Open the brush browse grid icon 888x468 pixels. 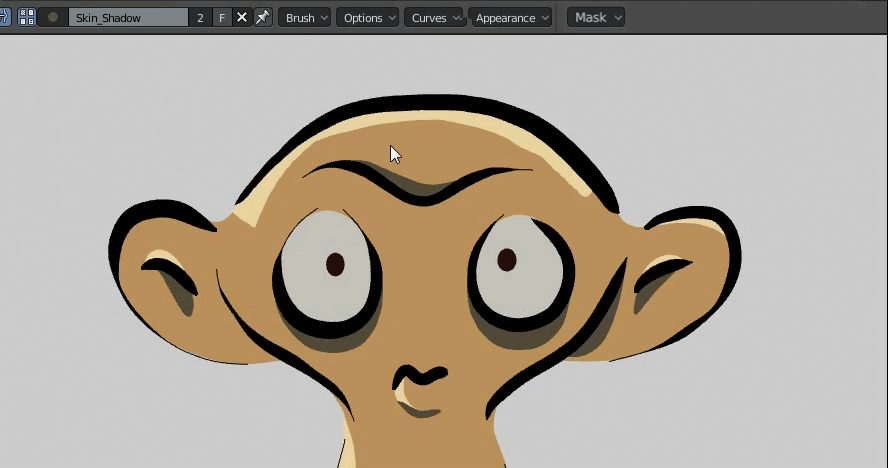(27, 18)
